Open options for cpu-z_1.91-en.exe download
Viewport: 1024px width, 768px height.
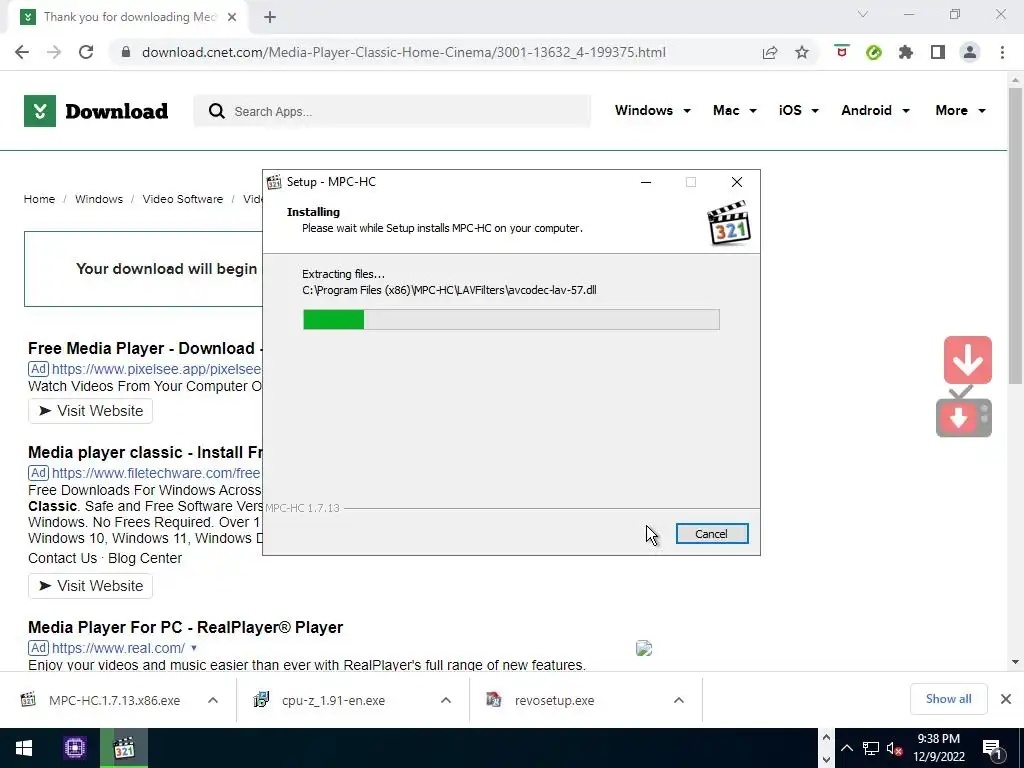(446, 700)
